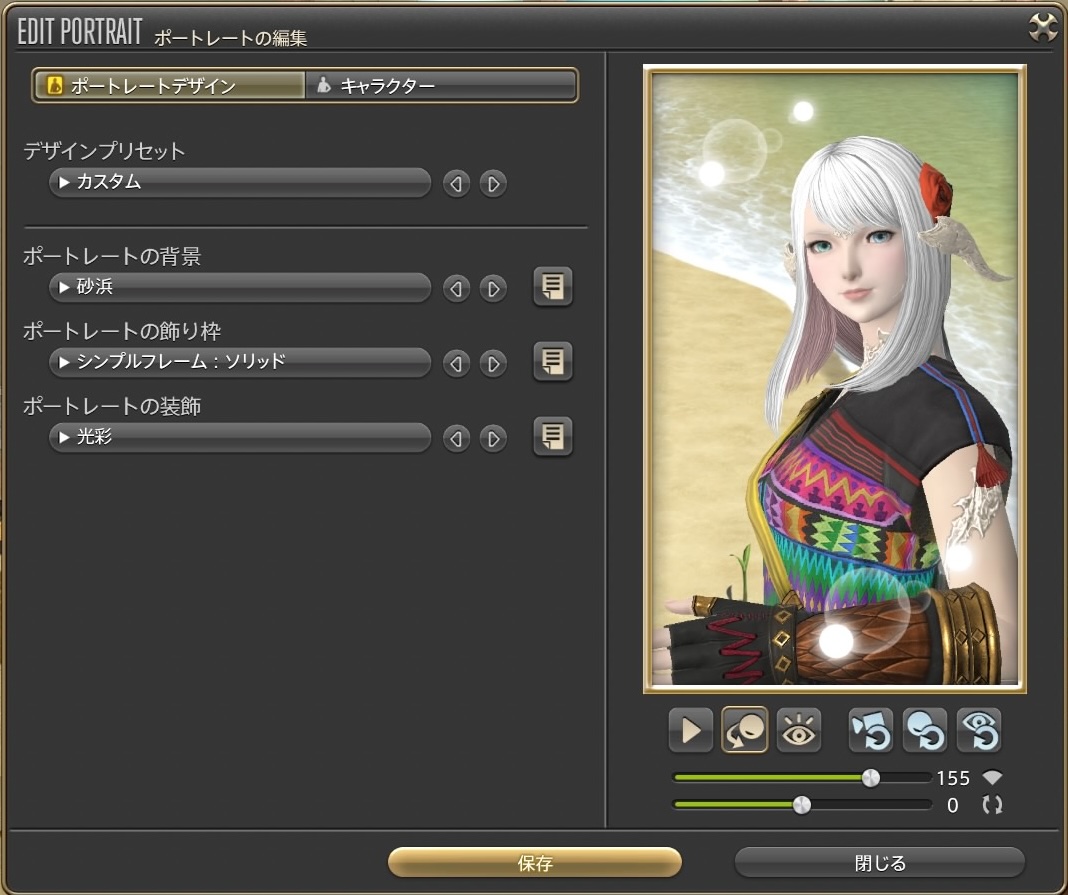
Task: Open the 砂浜 background dropdown
Action: pos(239,288)
